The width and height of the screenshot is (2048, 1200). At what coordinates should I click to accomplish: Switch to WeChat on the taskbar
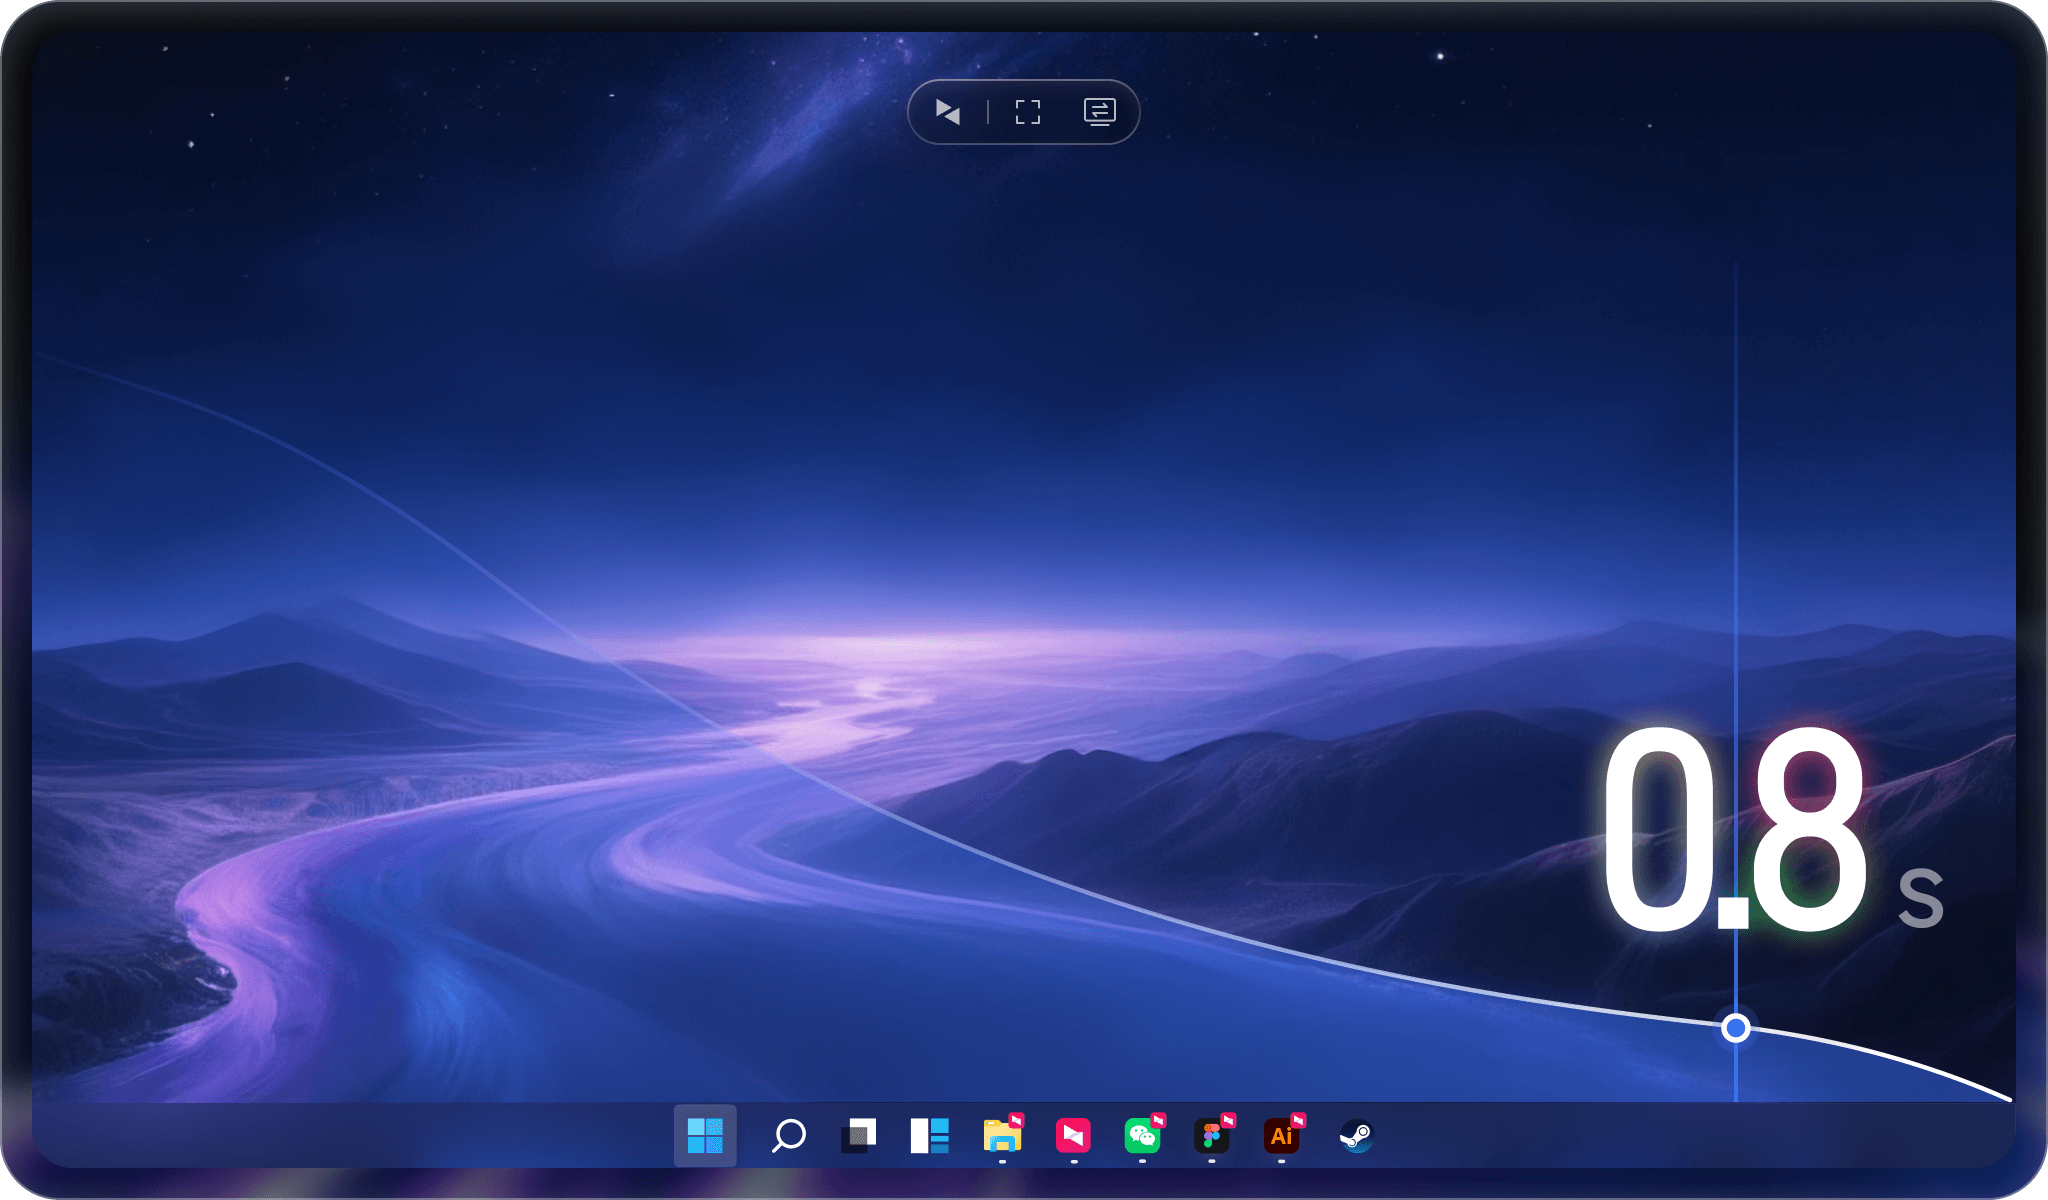[x=1141, y=1136]
